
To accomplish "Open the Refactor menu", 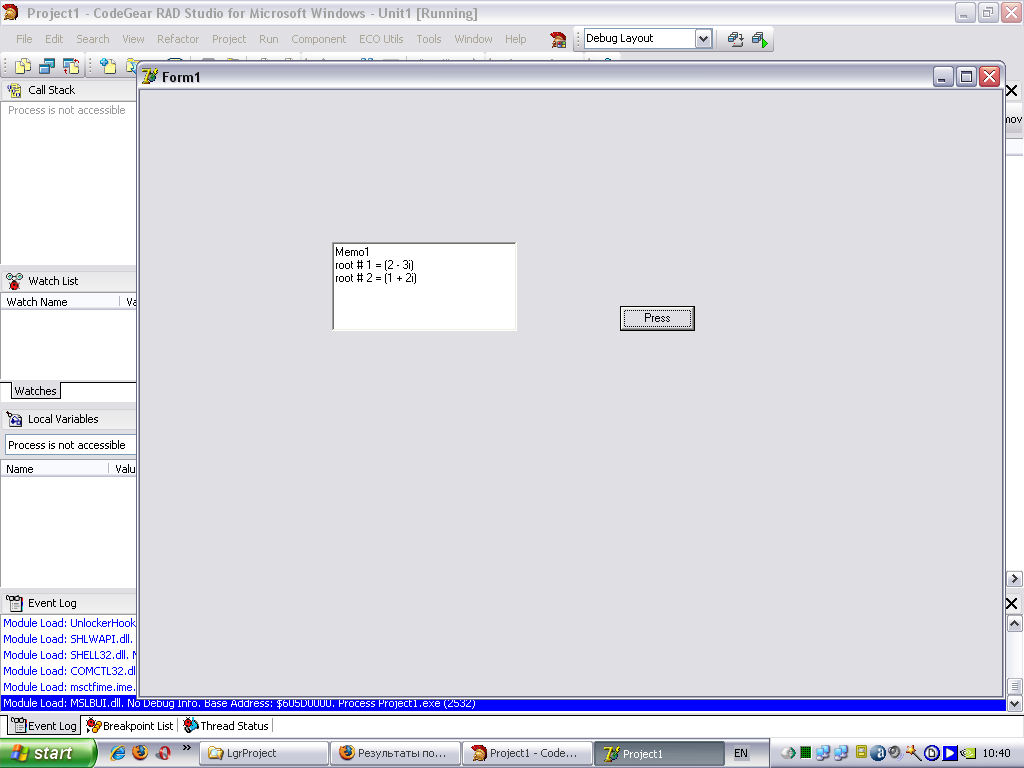I will pyautogui.click(x=178, y=39).
